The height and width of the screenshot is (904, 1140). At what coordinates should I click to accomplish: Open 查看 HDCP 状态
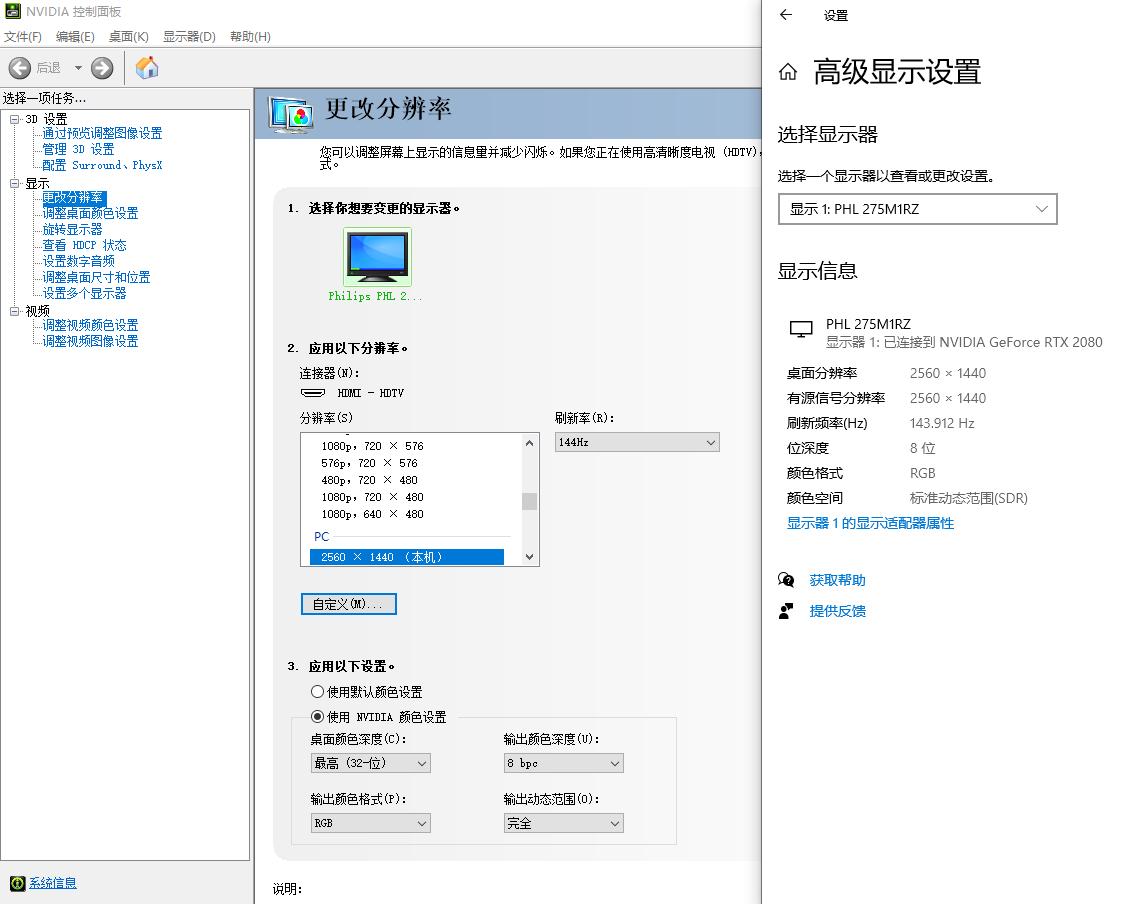pos(84,245)
